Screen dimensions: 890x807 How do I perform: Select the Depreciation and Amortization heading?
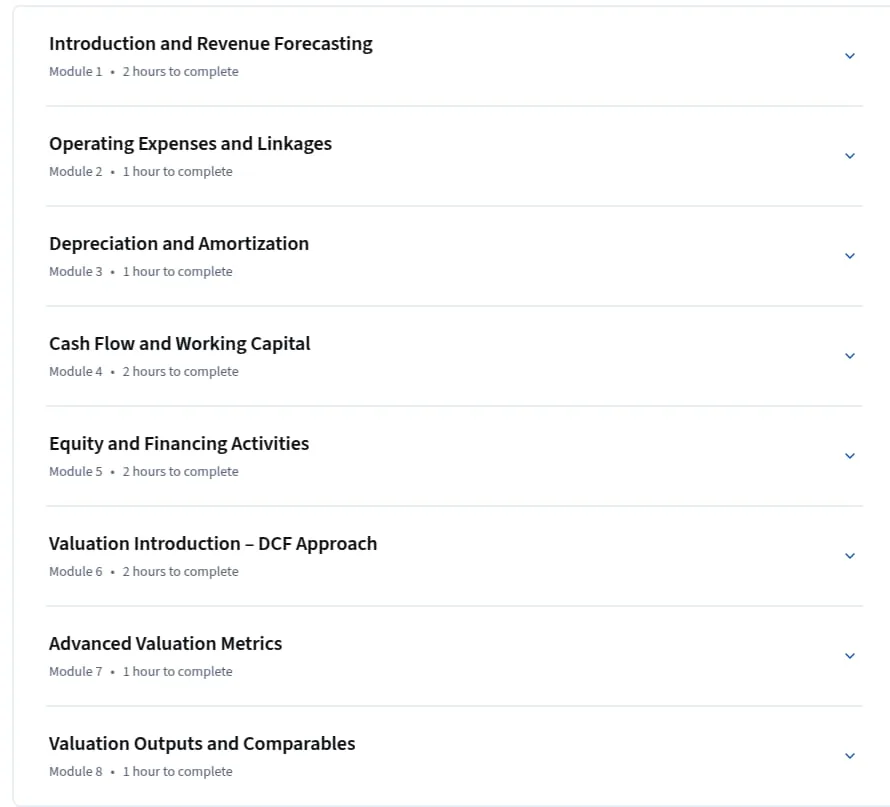[179, 243]
